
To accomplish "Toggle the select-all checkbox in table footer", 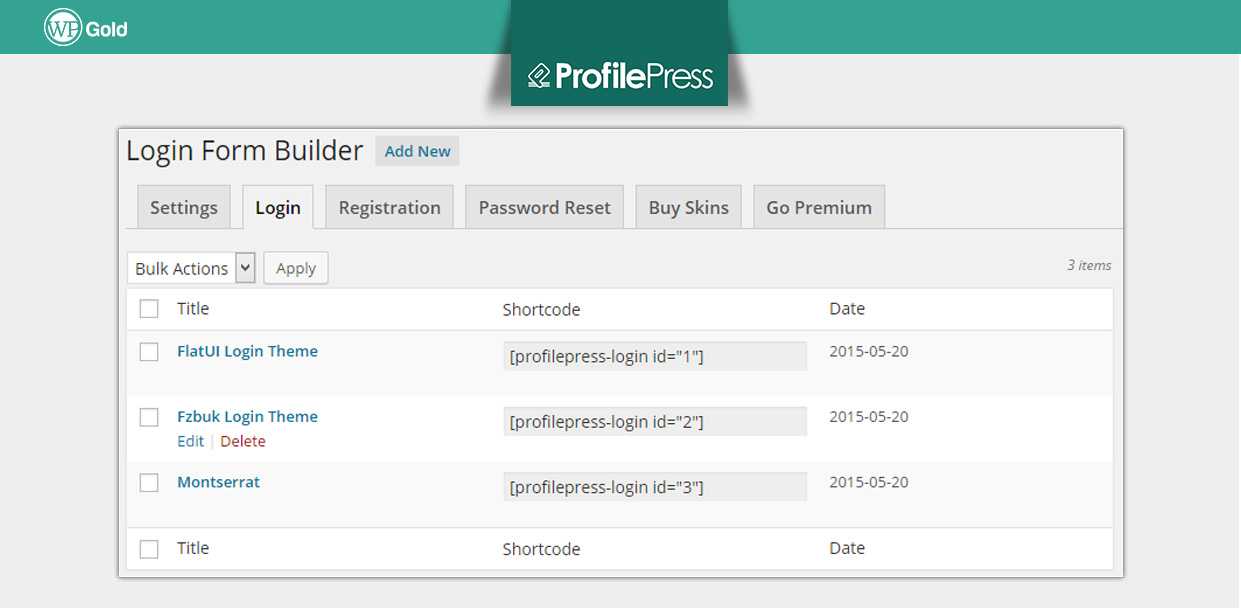I will tap(149, 549).
